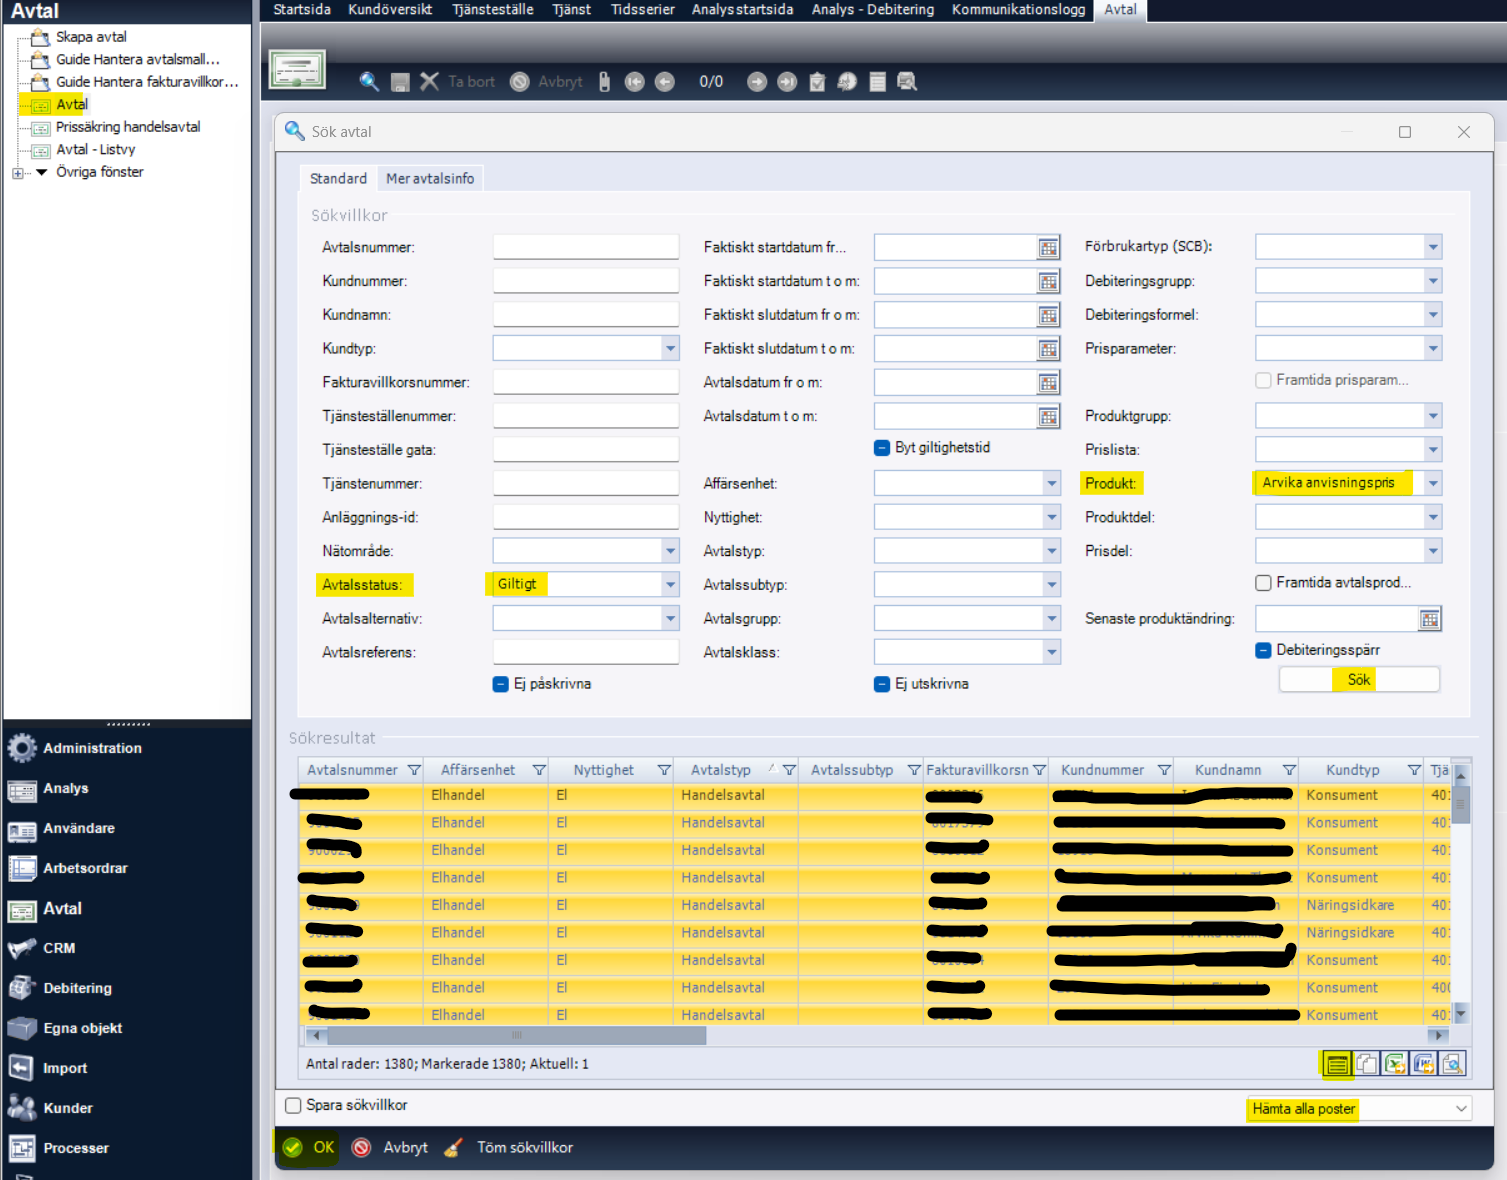Expand Övriga fönster tree node
This screenshot has height=1180, width=1507.
(x=17, y=173)
